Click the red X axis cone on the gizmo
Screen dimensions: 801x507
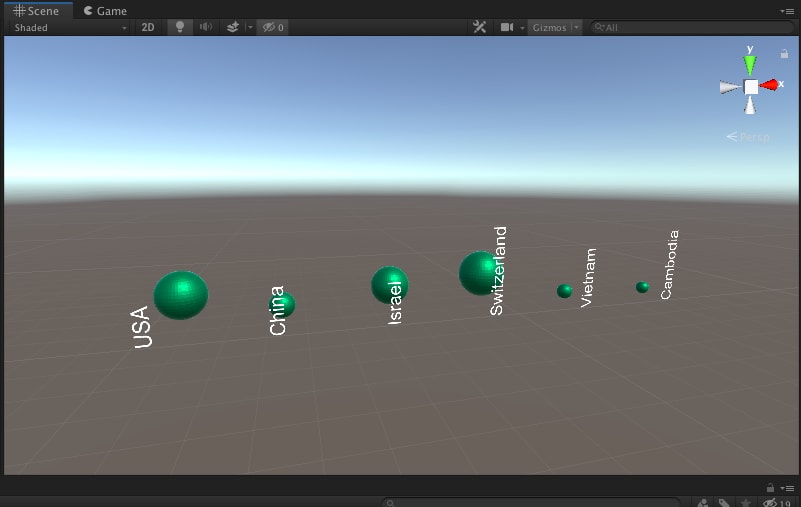tap(769, 84)
